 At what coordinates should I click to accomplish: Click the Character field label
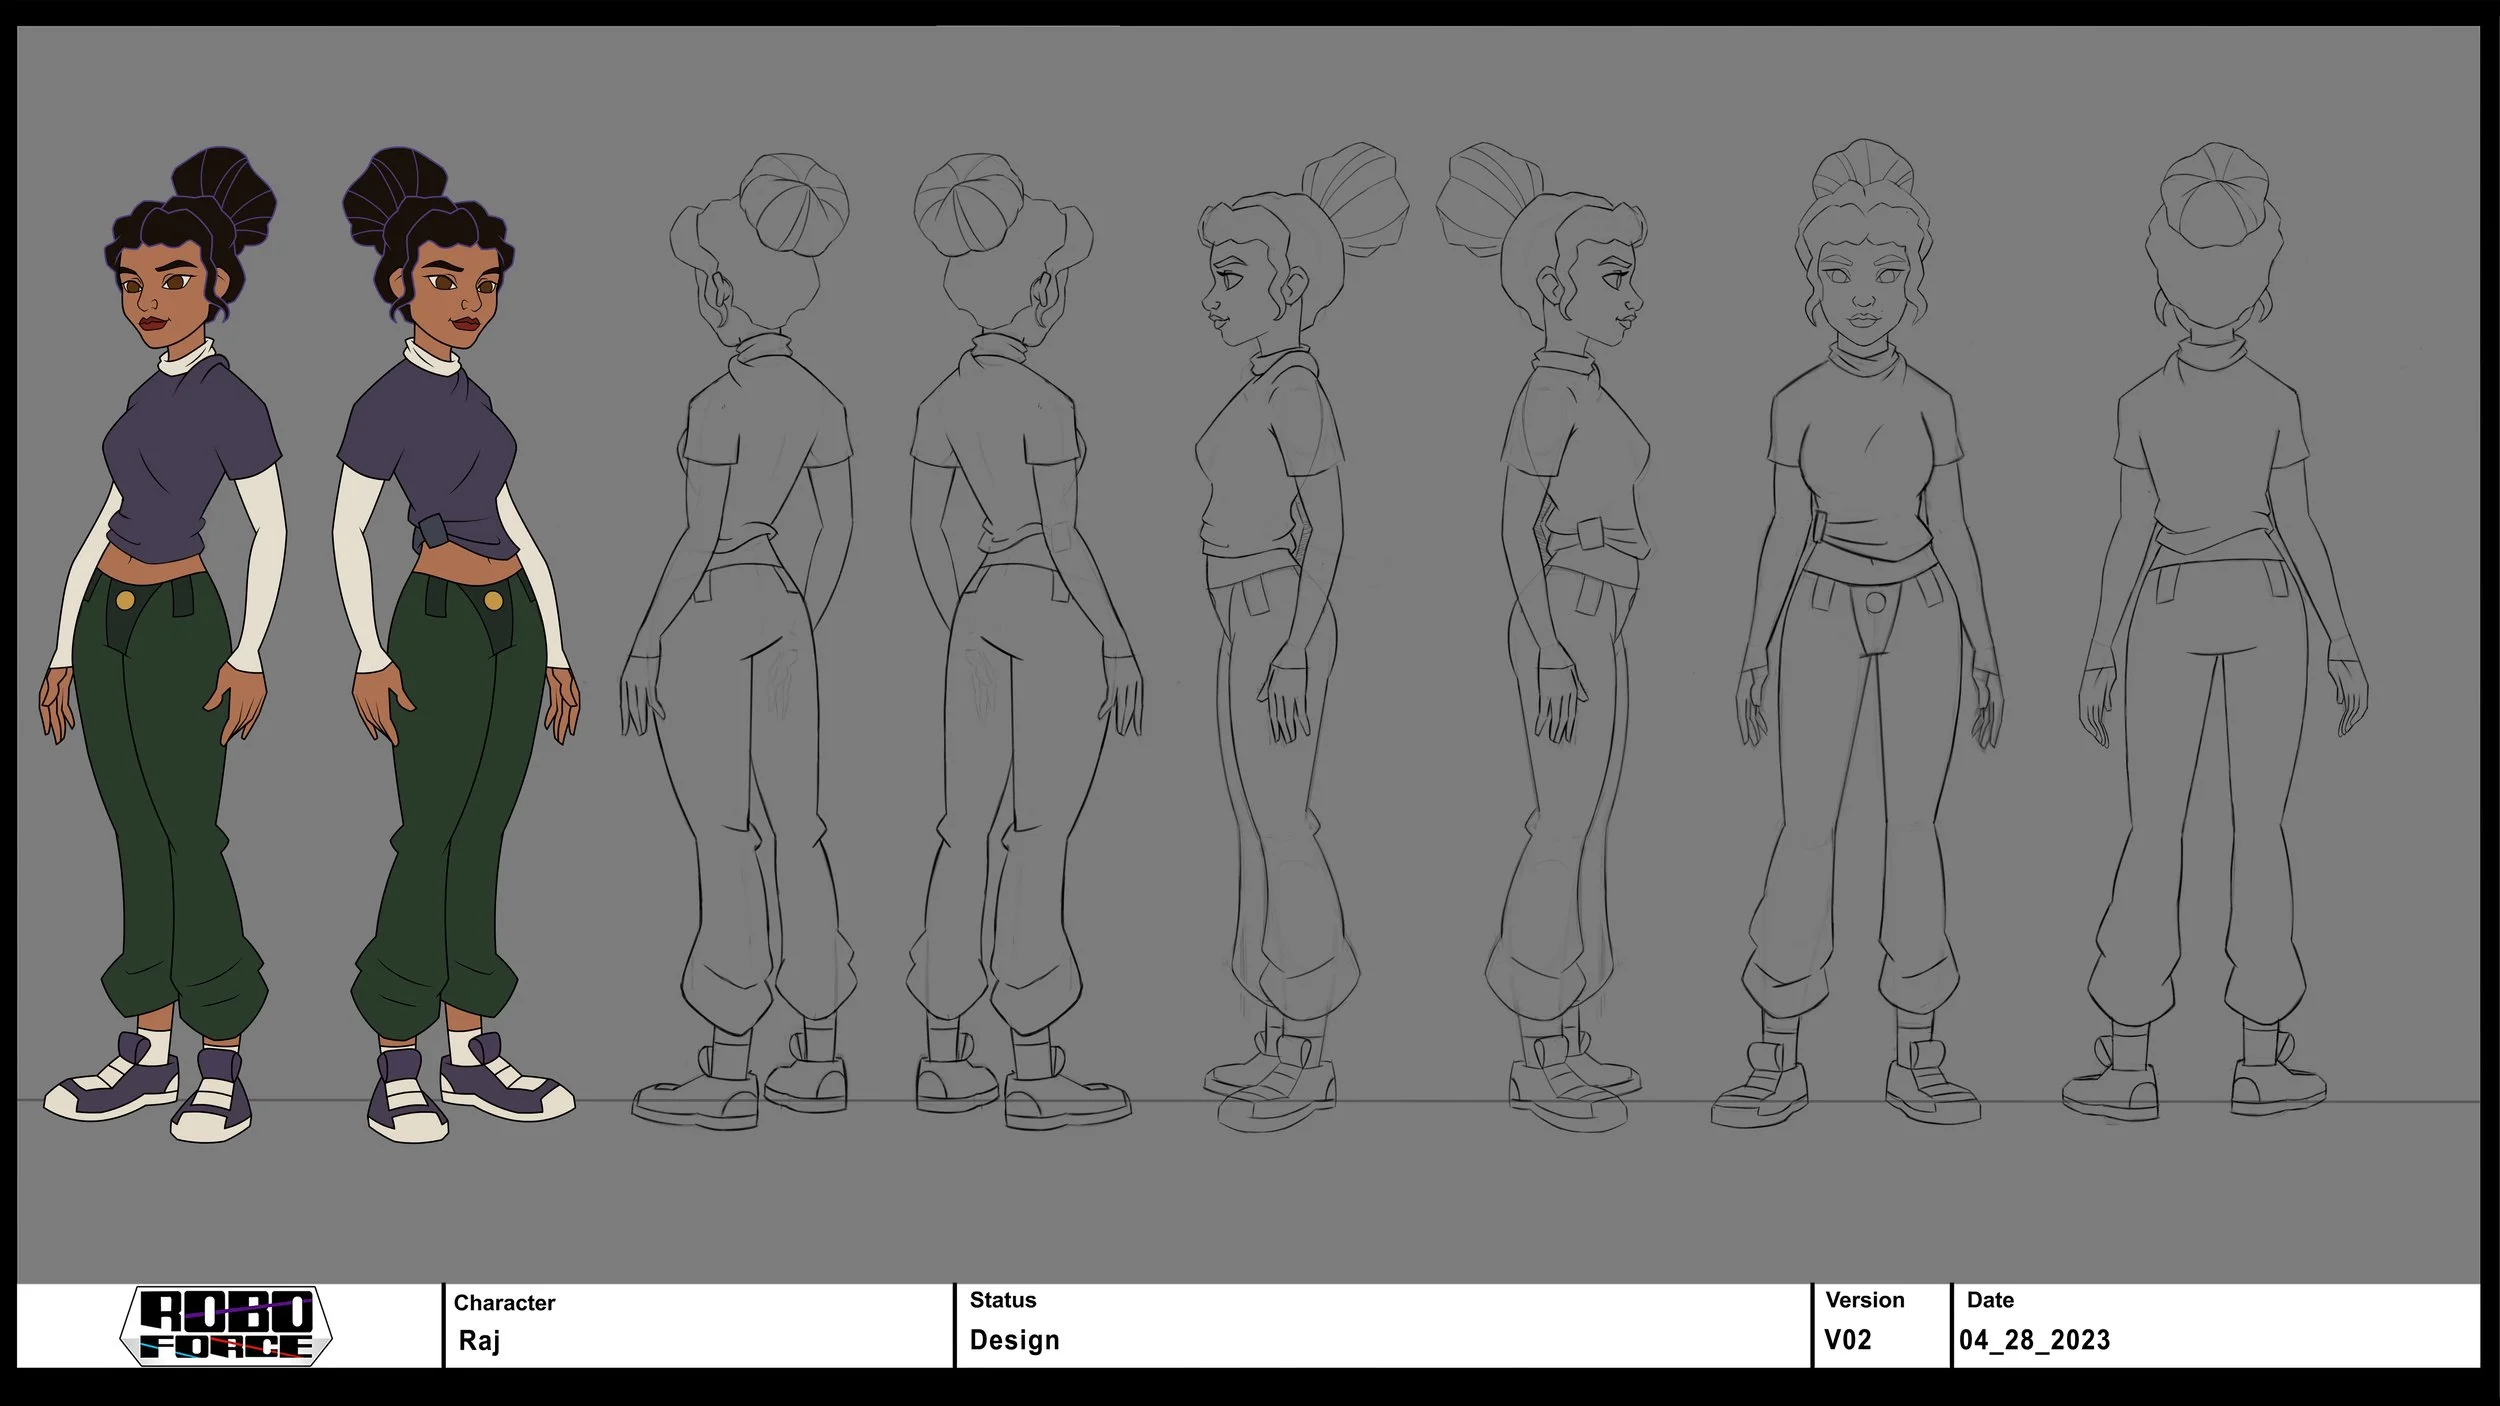tap(504, 1303)
